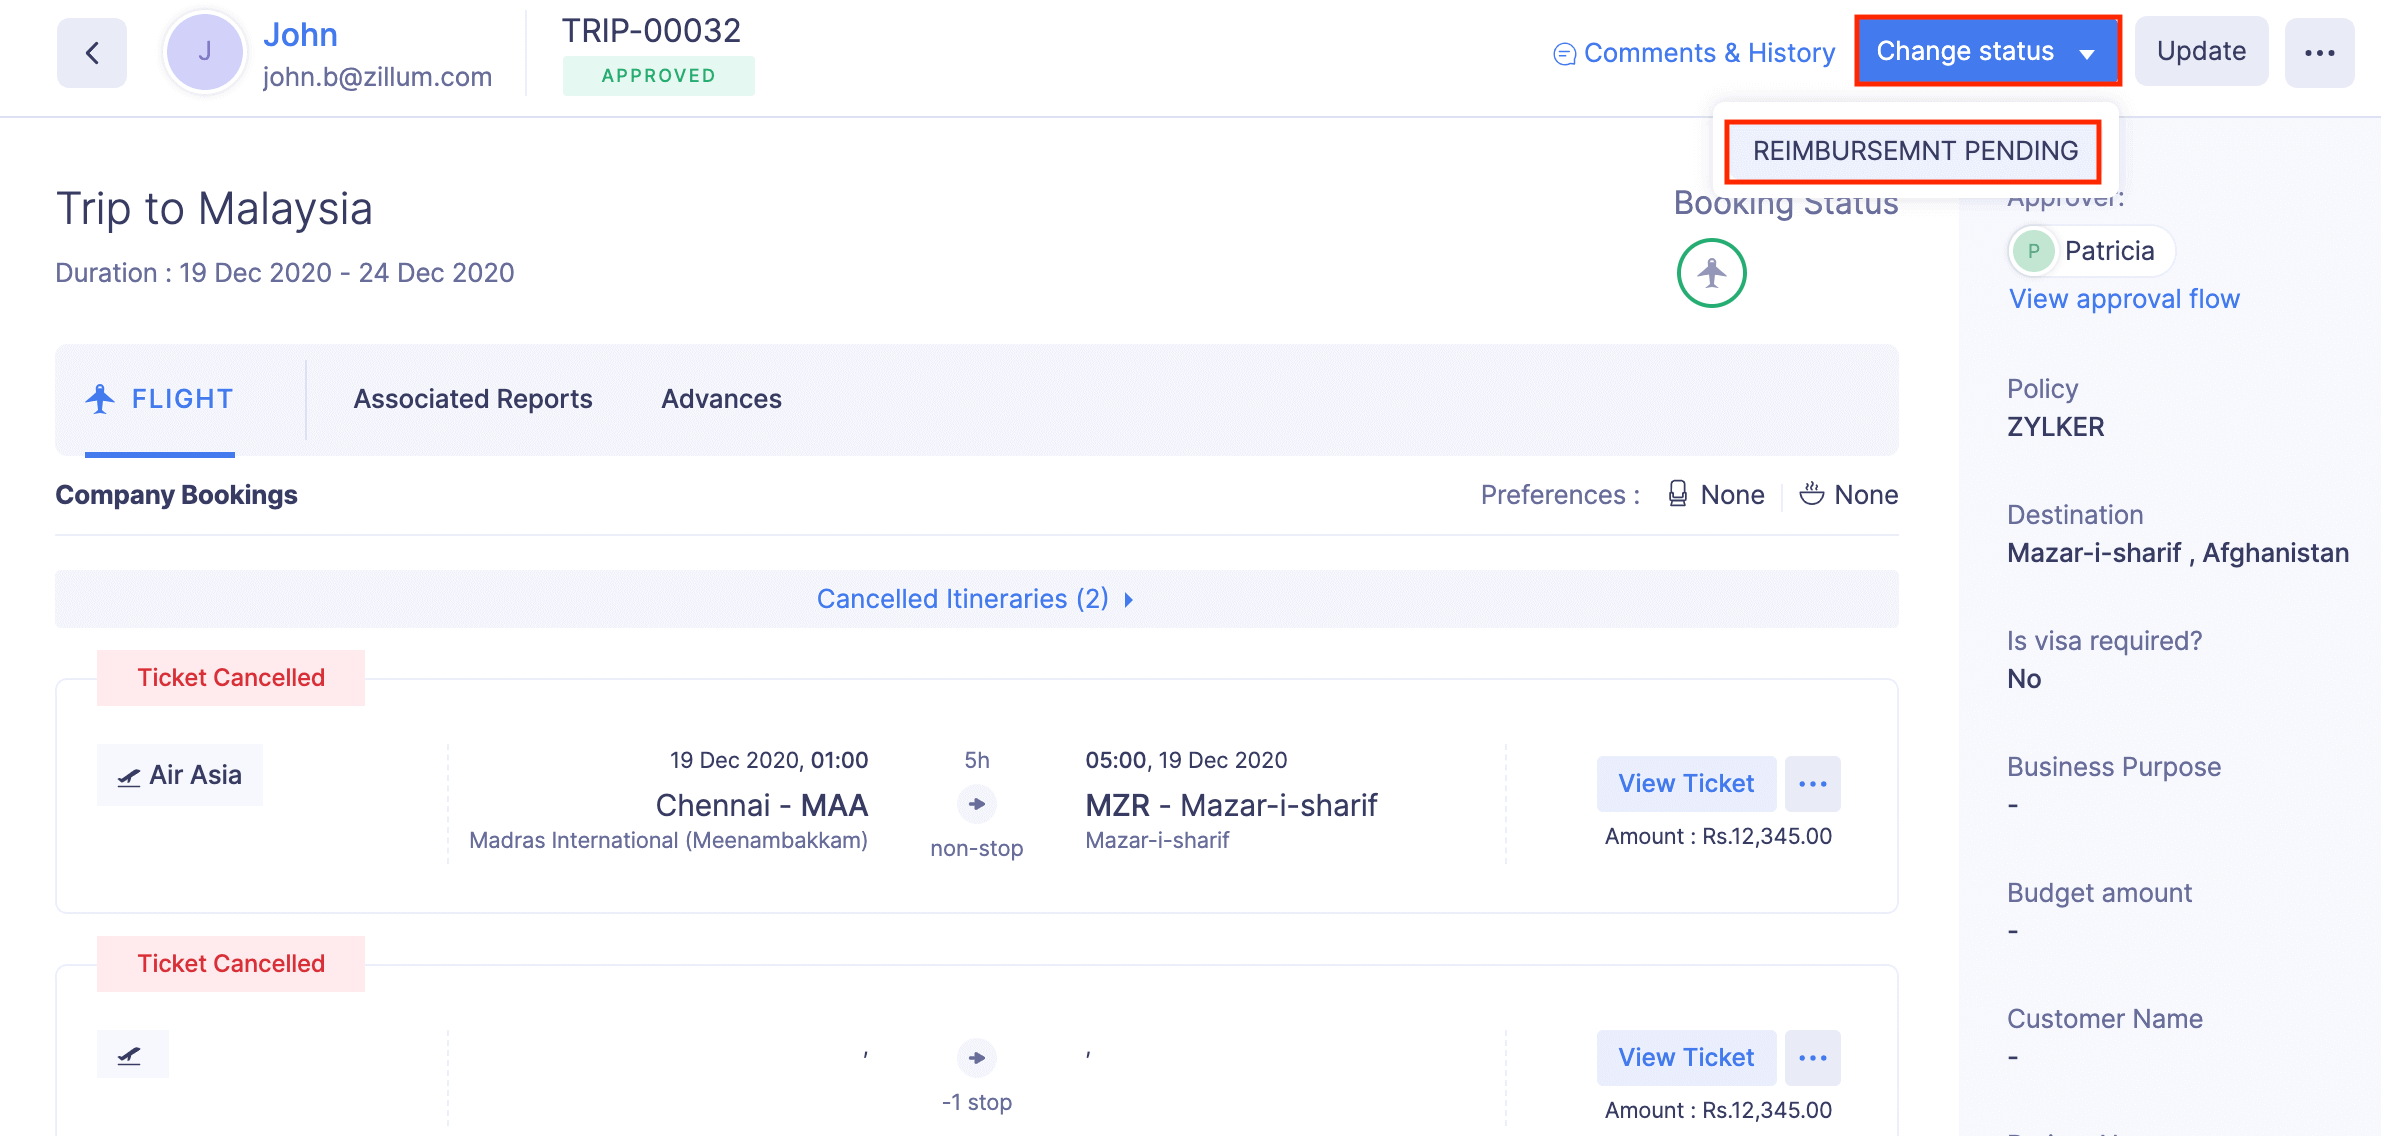Image resolution: width=2381 pixels, height=1136 pixels.
Task: Click the Update button
Action: [x=2201, y=52]
